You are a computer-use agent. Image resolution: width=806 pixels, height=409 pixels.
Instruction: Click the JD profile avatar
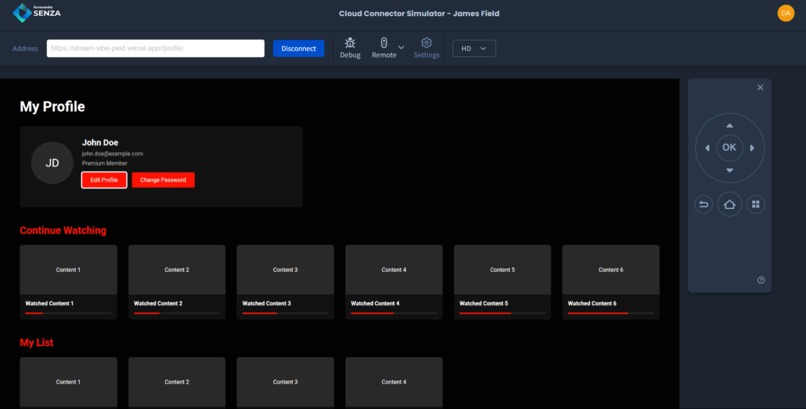click(52, 163)
